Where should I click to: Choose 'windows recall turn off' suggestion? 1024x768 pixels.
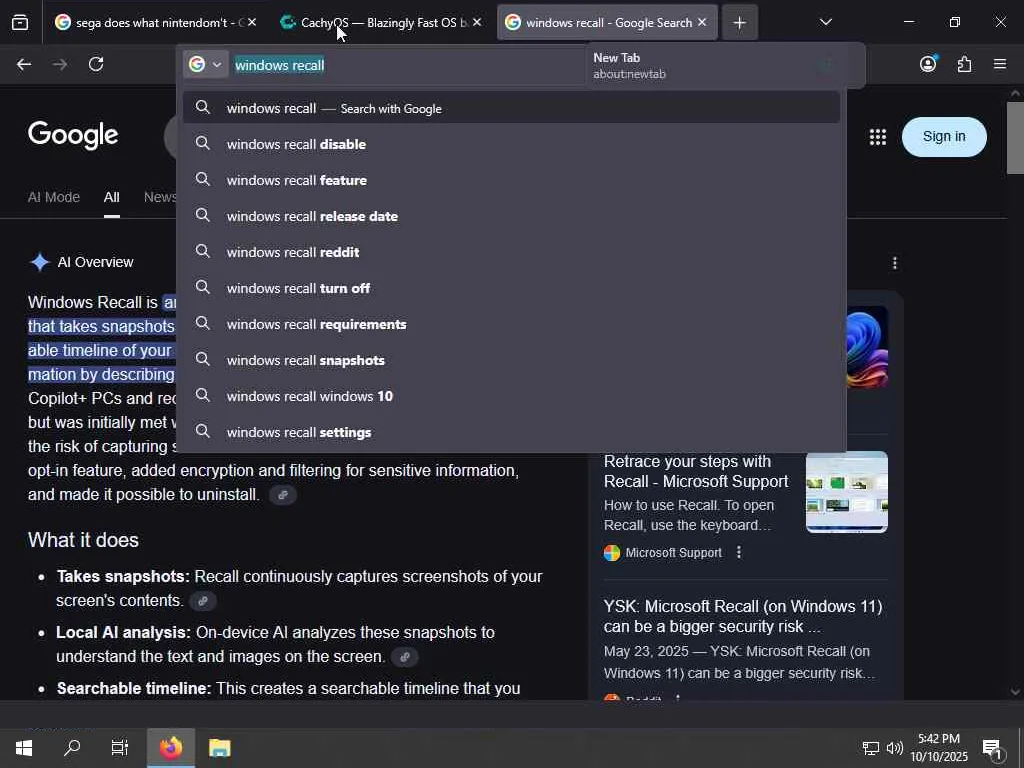point(511,287)
